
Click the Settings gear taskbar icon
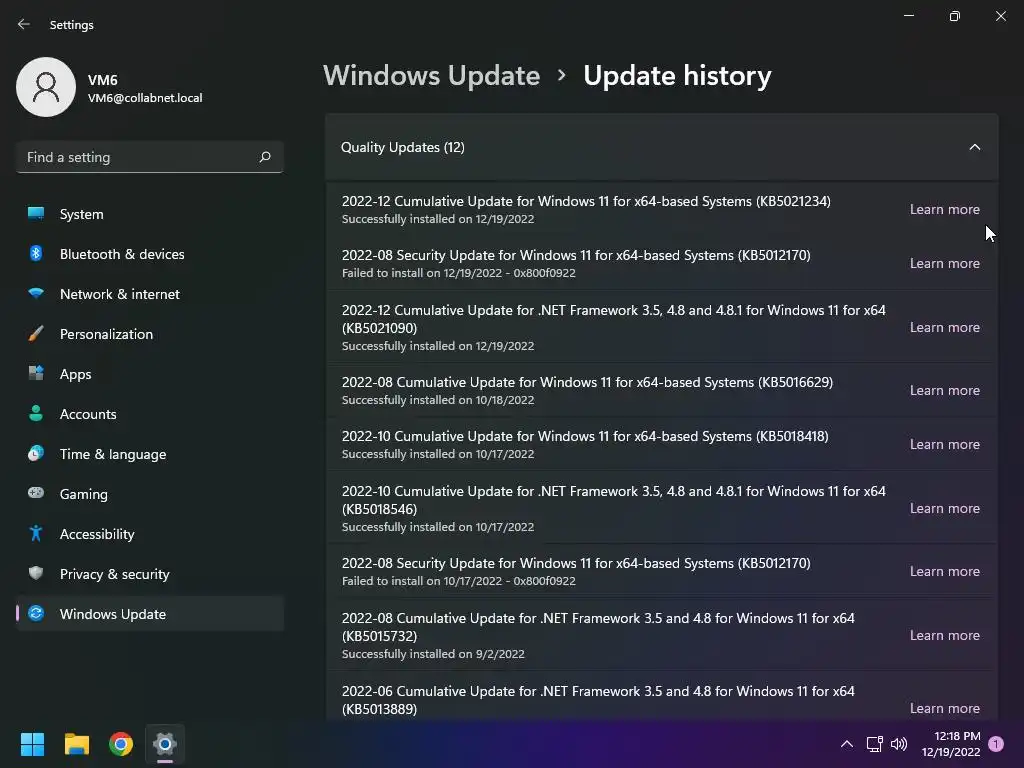pos(165,744)
